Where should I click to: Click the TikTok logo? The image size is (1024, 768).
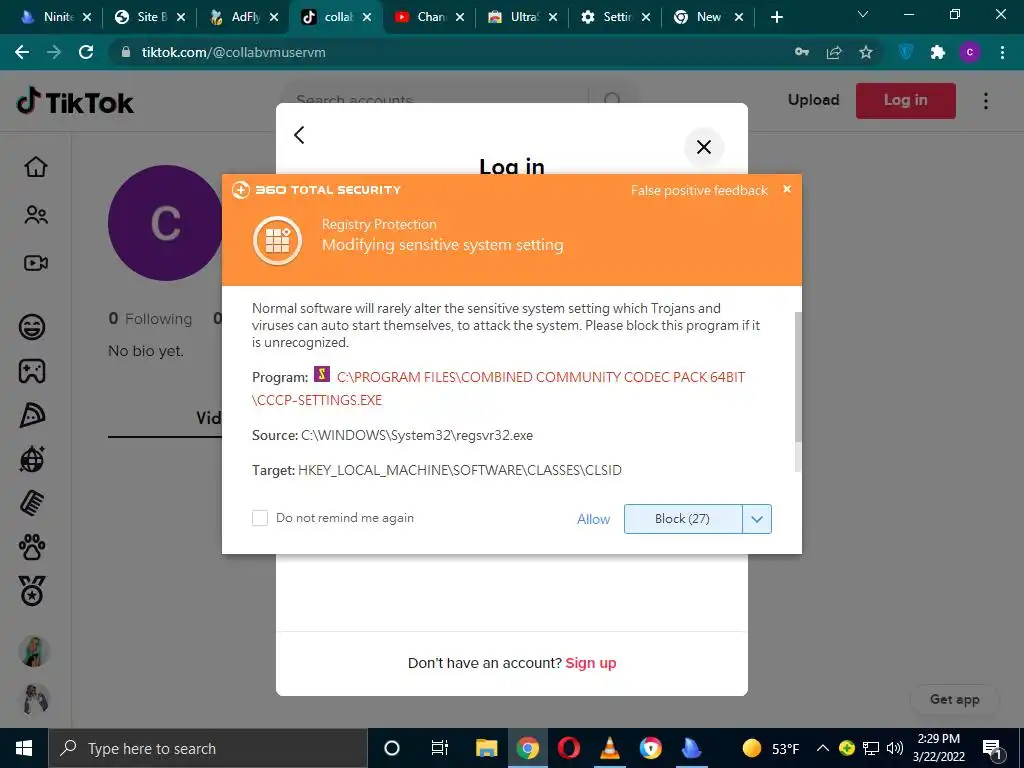point(75,102)
